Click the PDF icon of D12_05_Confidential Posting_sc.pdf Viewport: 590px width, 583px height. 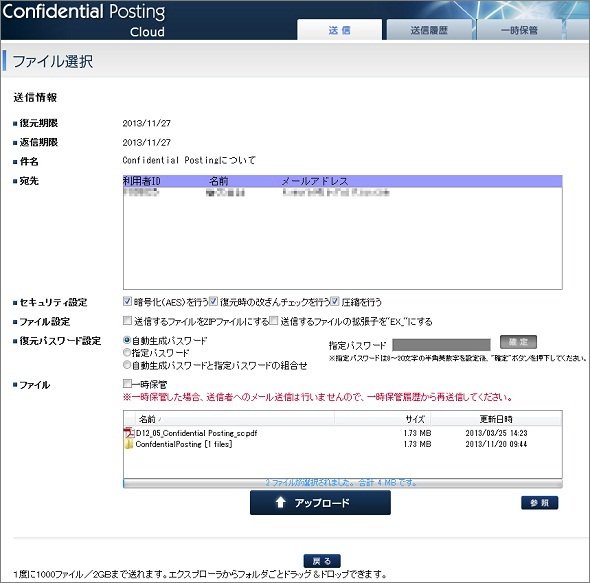129,433
